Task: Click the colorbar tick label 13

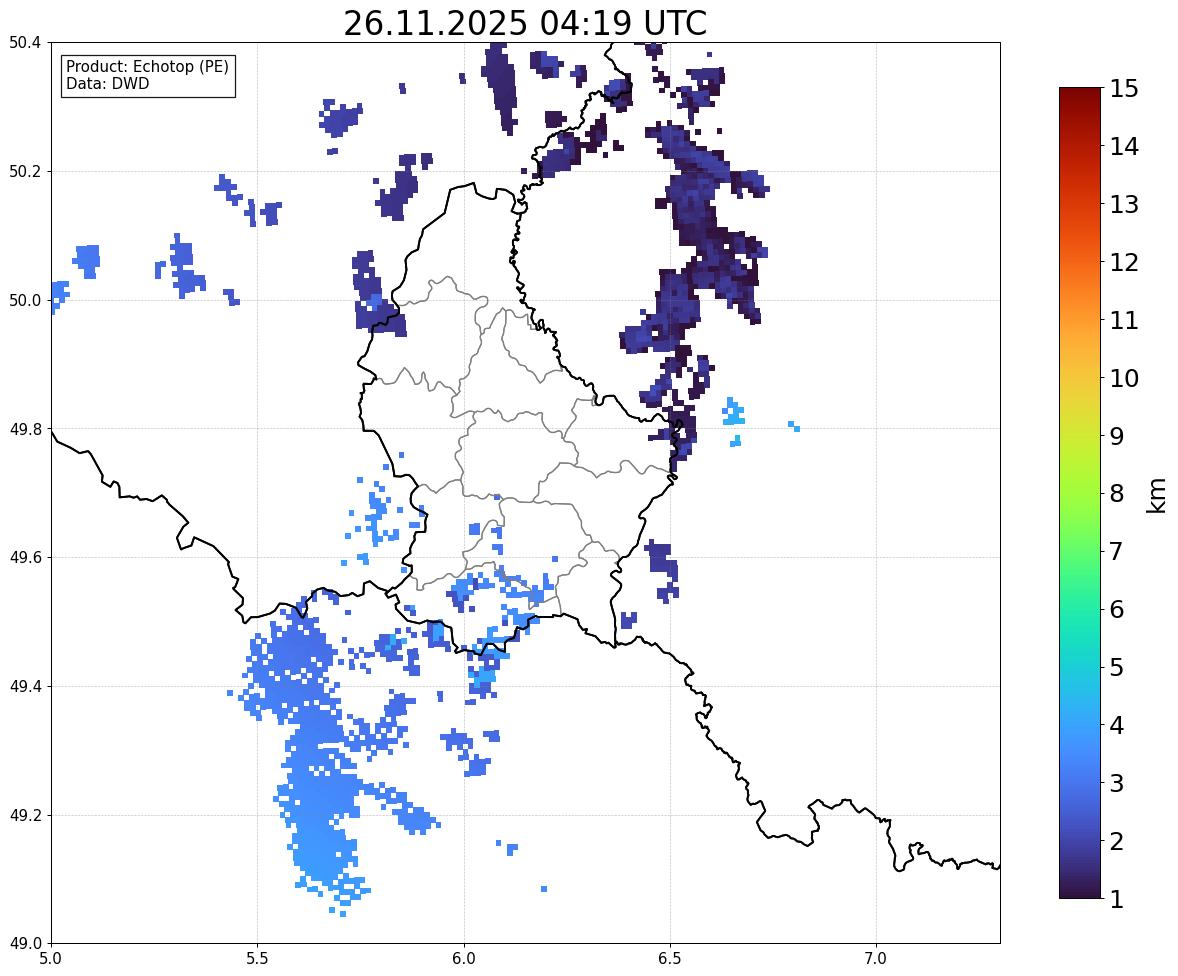Action: [x=1124, y=204]
